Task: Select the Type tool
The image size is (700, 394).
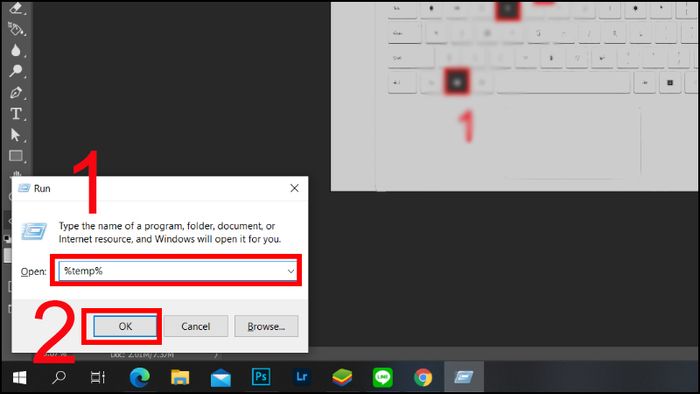Action: point(16,114)
